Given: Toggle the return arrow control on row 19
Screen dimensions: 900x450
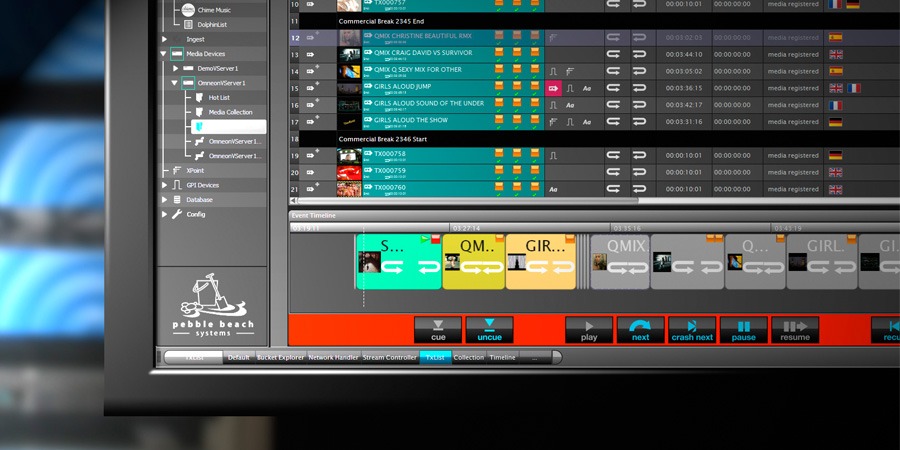Looking at the screenshot, I should pyautogui.click(x=639, y=156).
